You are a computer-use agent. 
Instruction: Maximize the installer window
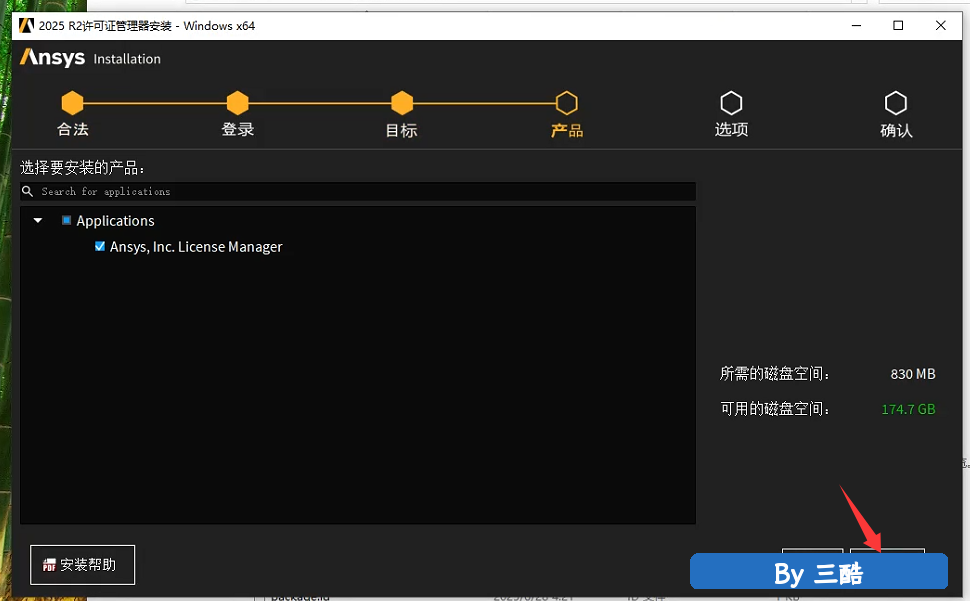point(898,25)
